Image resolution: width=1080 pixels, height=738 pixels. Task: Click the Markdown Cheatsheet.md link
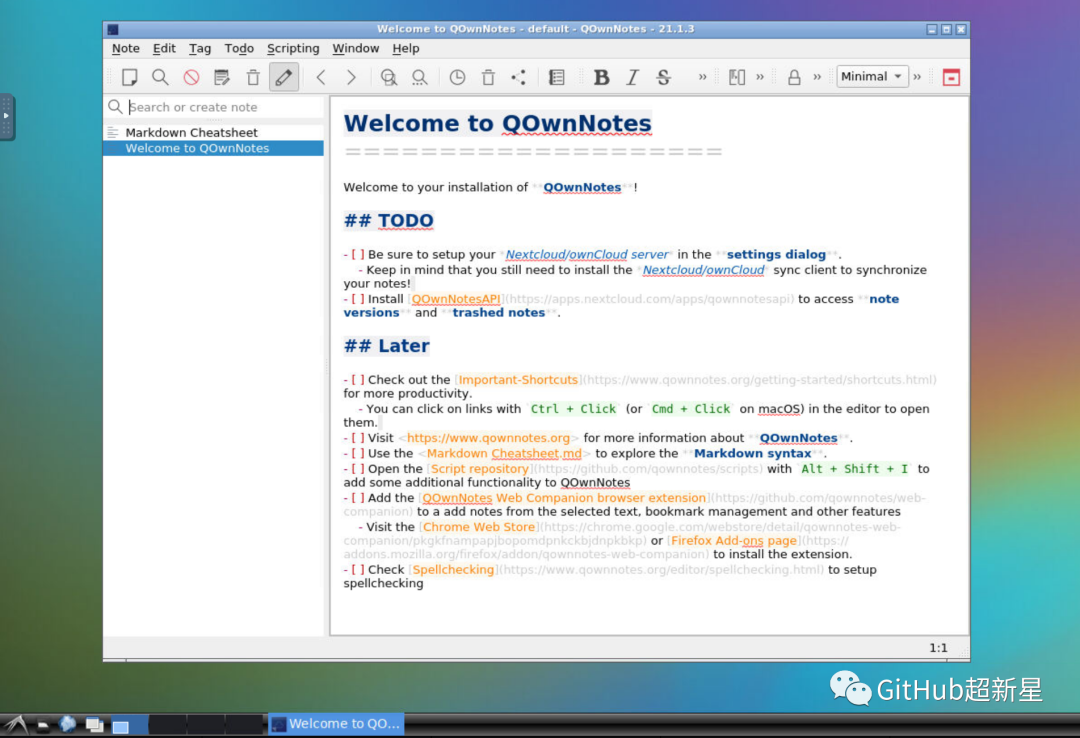504,453
